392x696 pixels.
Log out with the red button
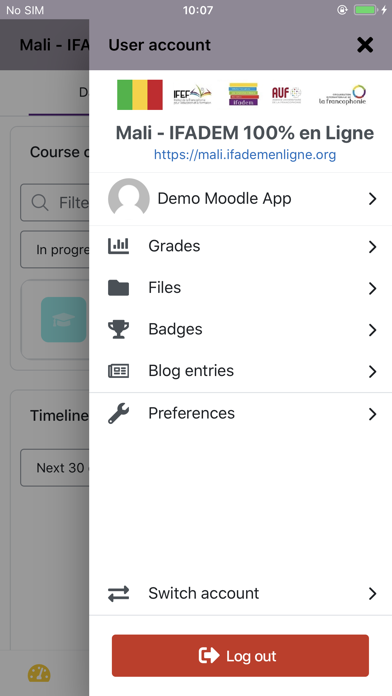[240, 656]
